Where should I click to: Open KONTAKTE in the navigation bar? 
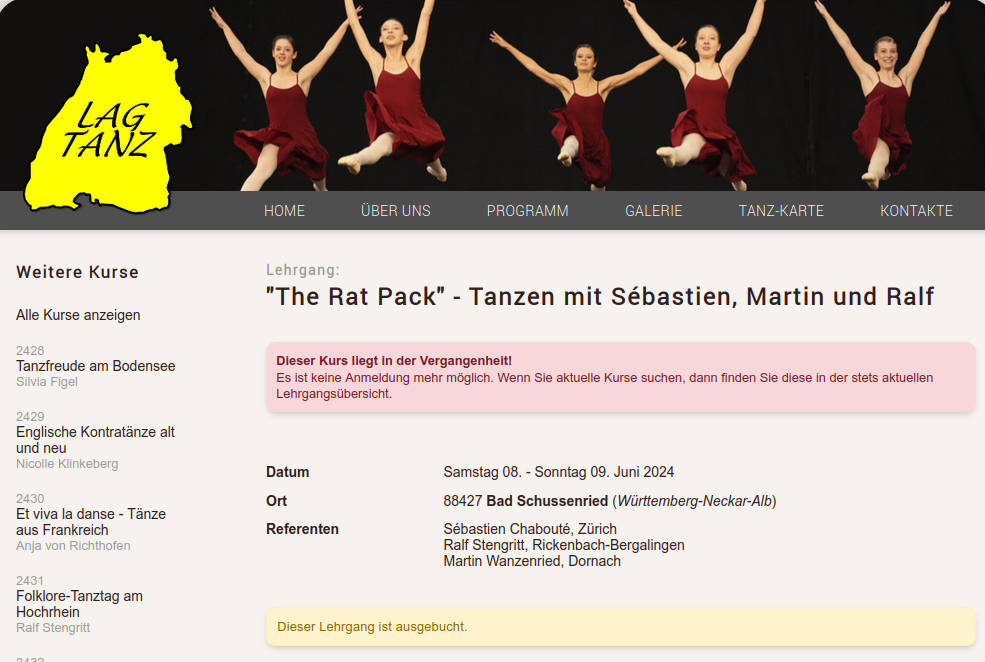click(x=916, y=211)
